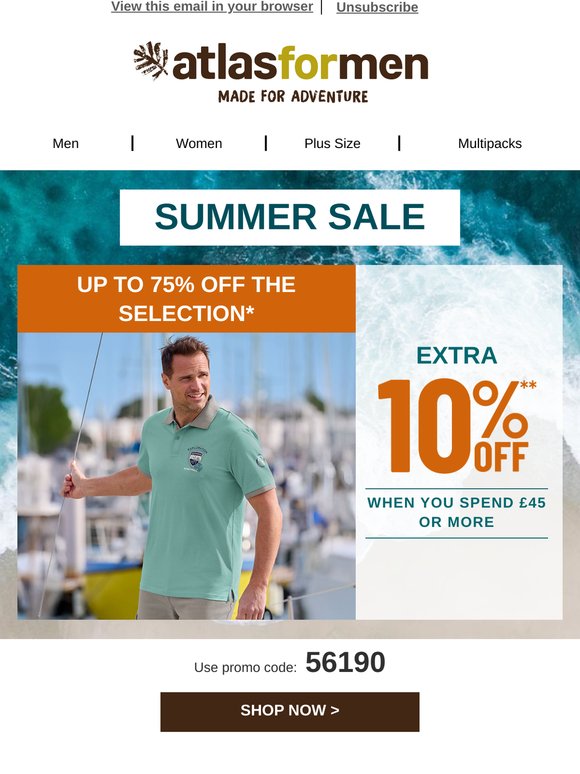Click promo code number 56190
580x774 pixels.
pyautogui.click(x=345, y=662)
